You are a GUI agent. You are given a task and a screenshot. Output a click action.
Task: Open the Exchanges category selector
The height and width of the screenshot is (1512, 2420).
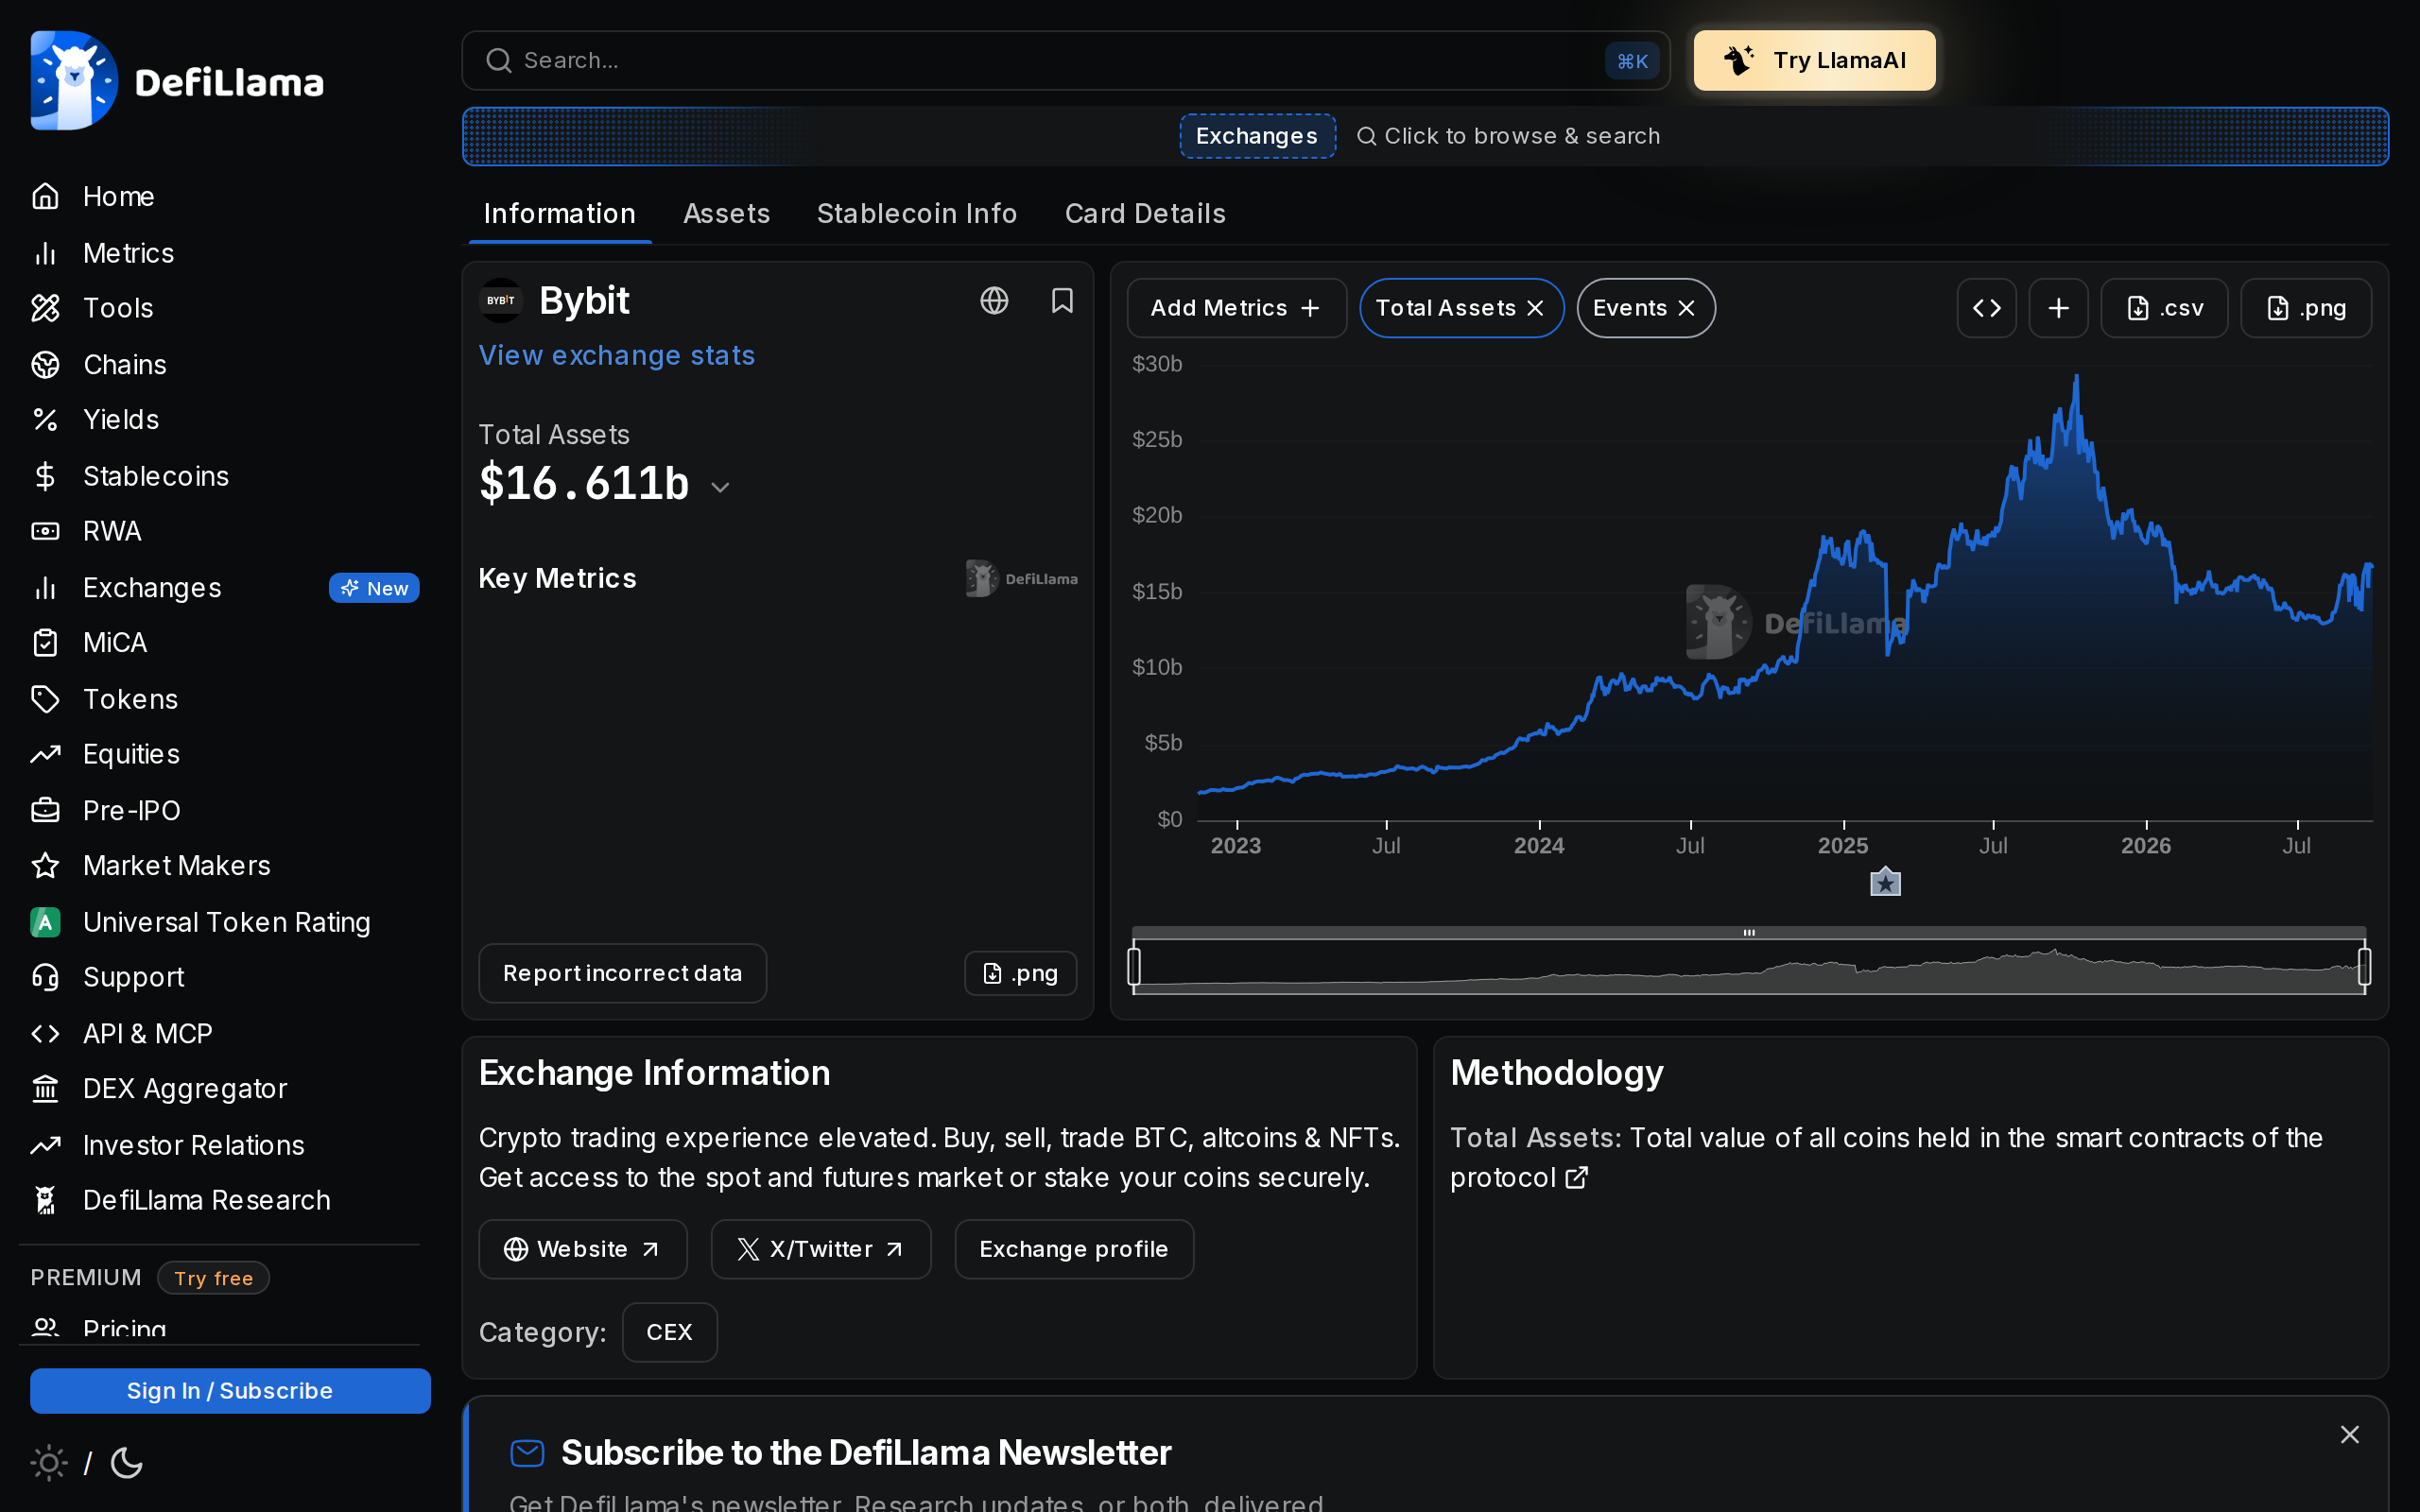[x=1257, y=136]
